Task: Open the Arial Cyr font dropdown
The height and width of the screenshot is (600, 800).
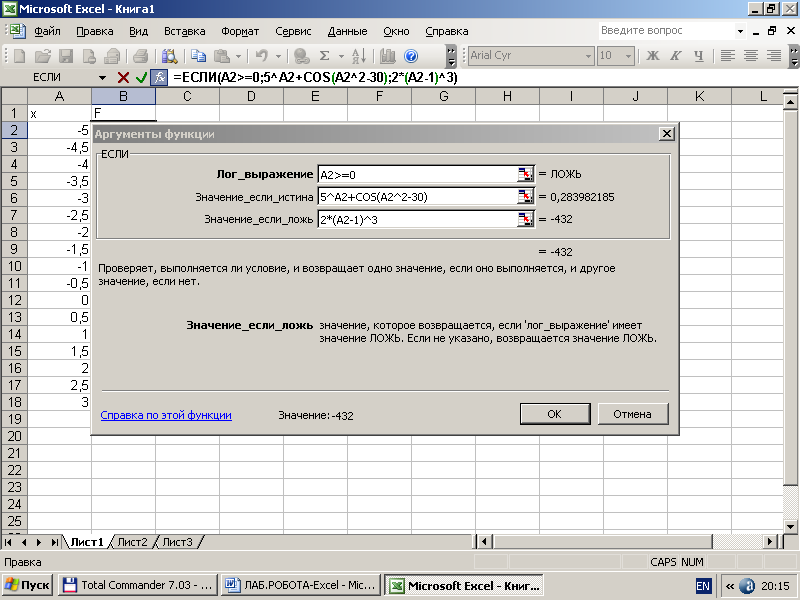Action: tap(588, 56)
